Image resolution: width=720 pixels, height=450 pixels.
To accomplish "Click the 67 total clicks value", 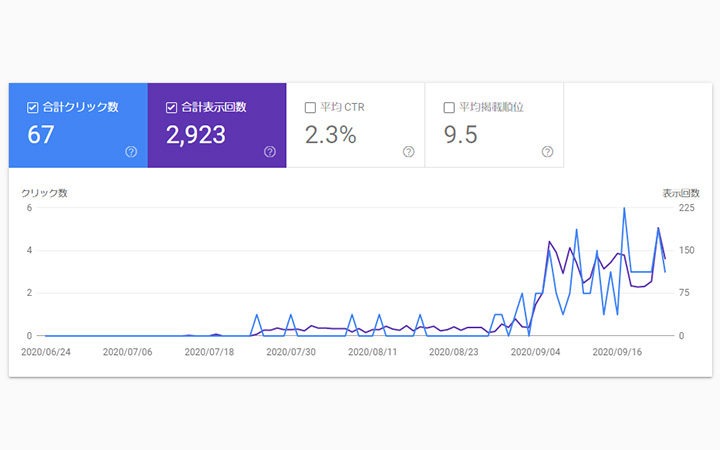I will pos(41,135).
